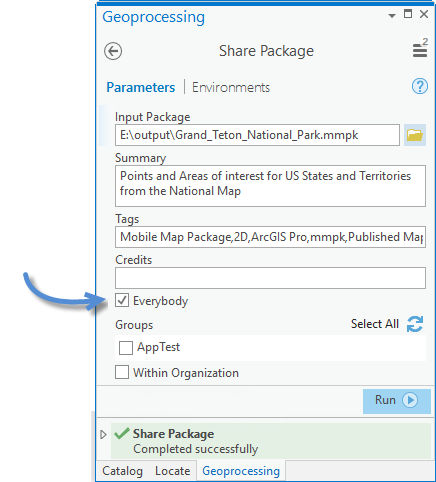Screen dimensions: 436x482
Task: Switch to the Environments tab
Action: click(231, 87)
